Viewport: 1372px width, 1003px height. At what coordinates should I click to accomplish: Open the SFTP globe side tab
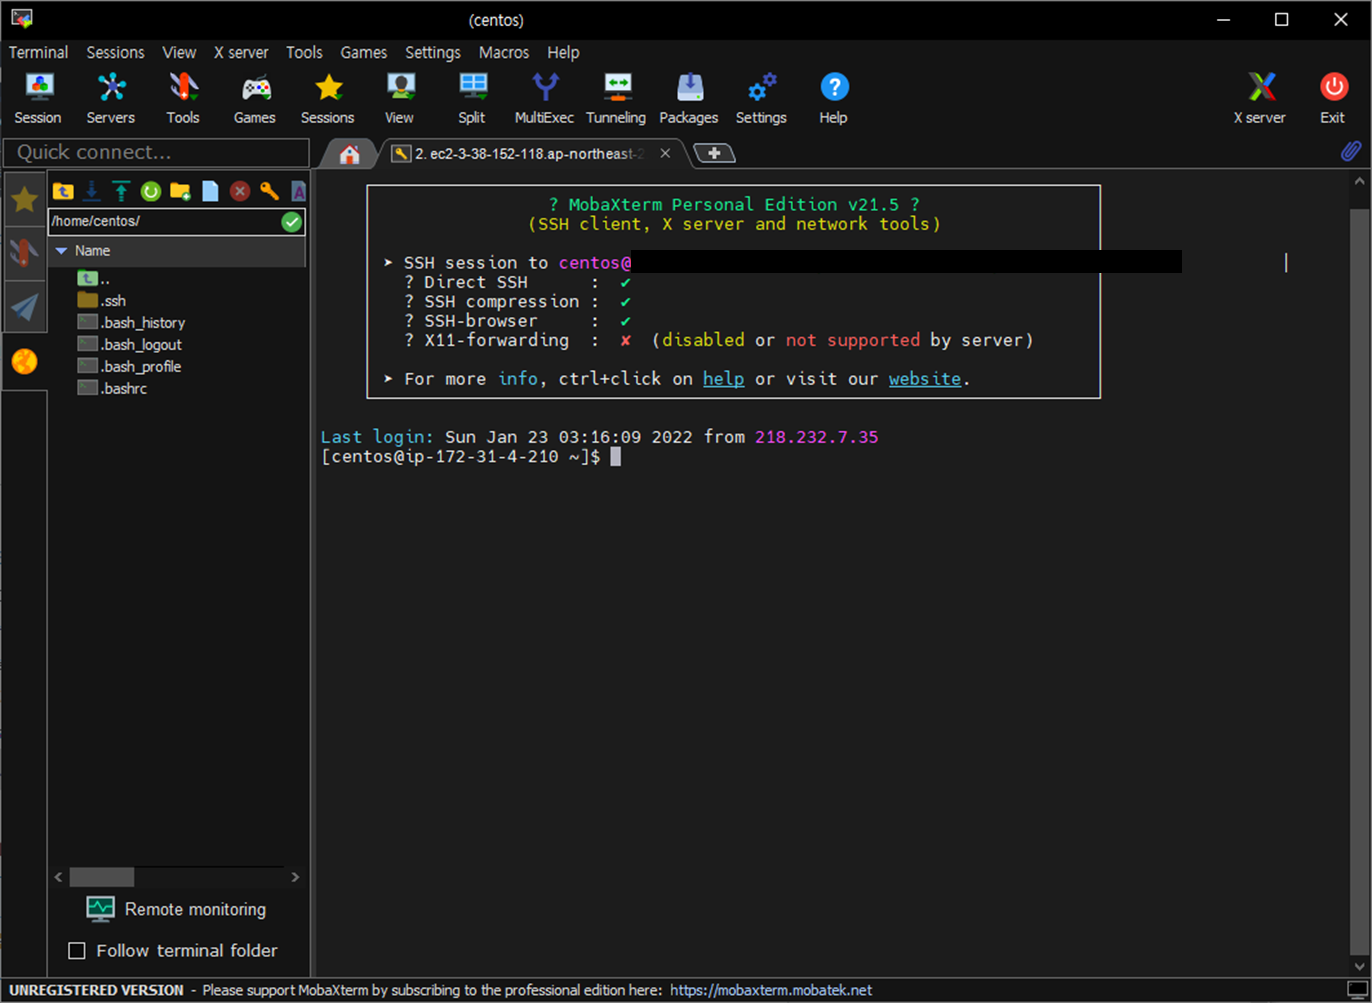click(24, 361)
